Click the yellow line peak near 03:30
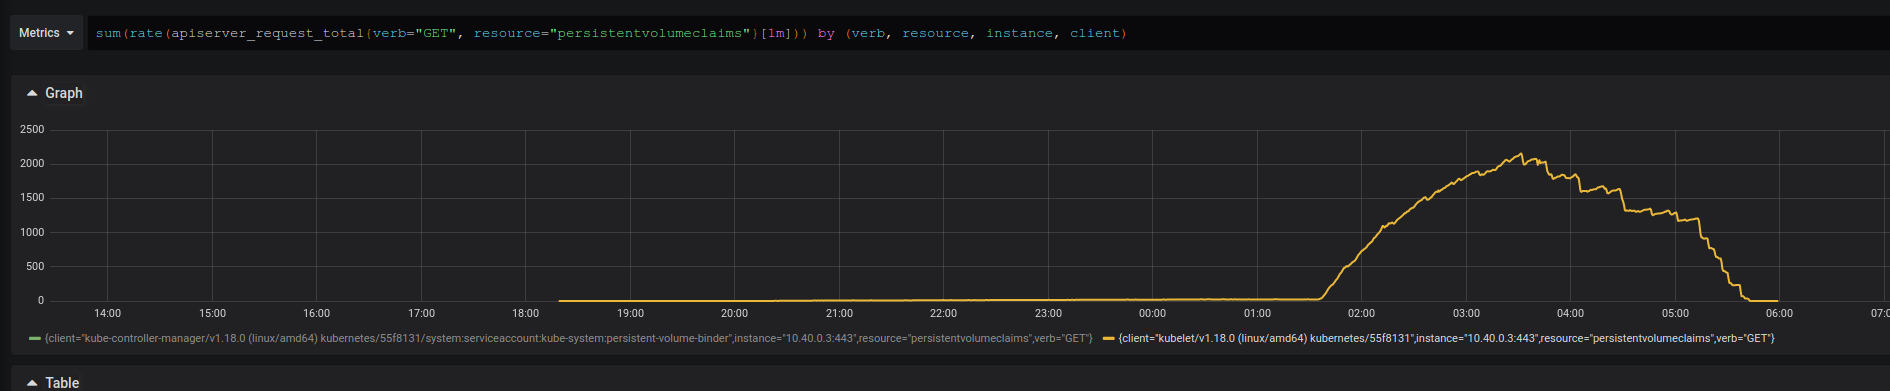The height and width of the screenshot is (391, 1890). click(x=1521, y=154)
